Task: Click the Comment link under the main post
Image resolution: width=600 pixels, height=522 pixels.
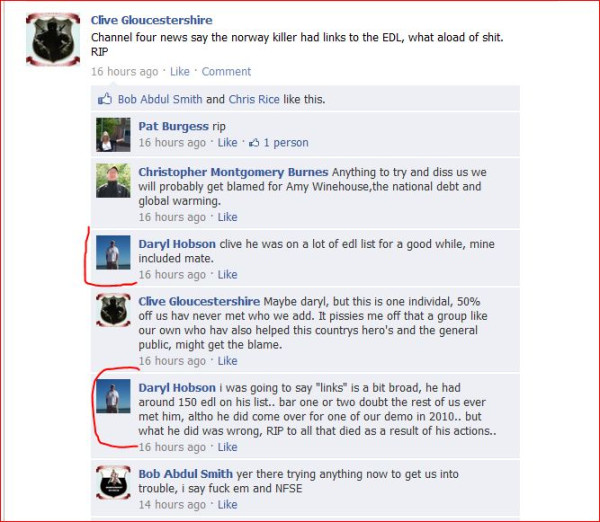Action: point(226,72)
